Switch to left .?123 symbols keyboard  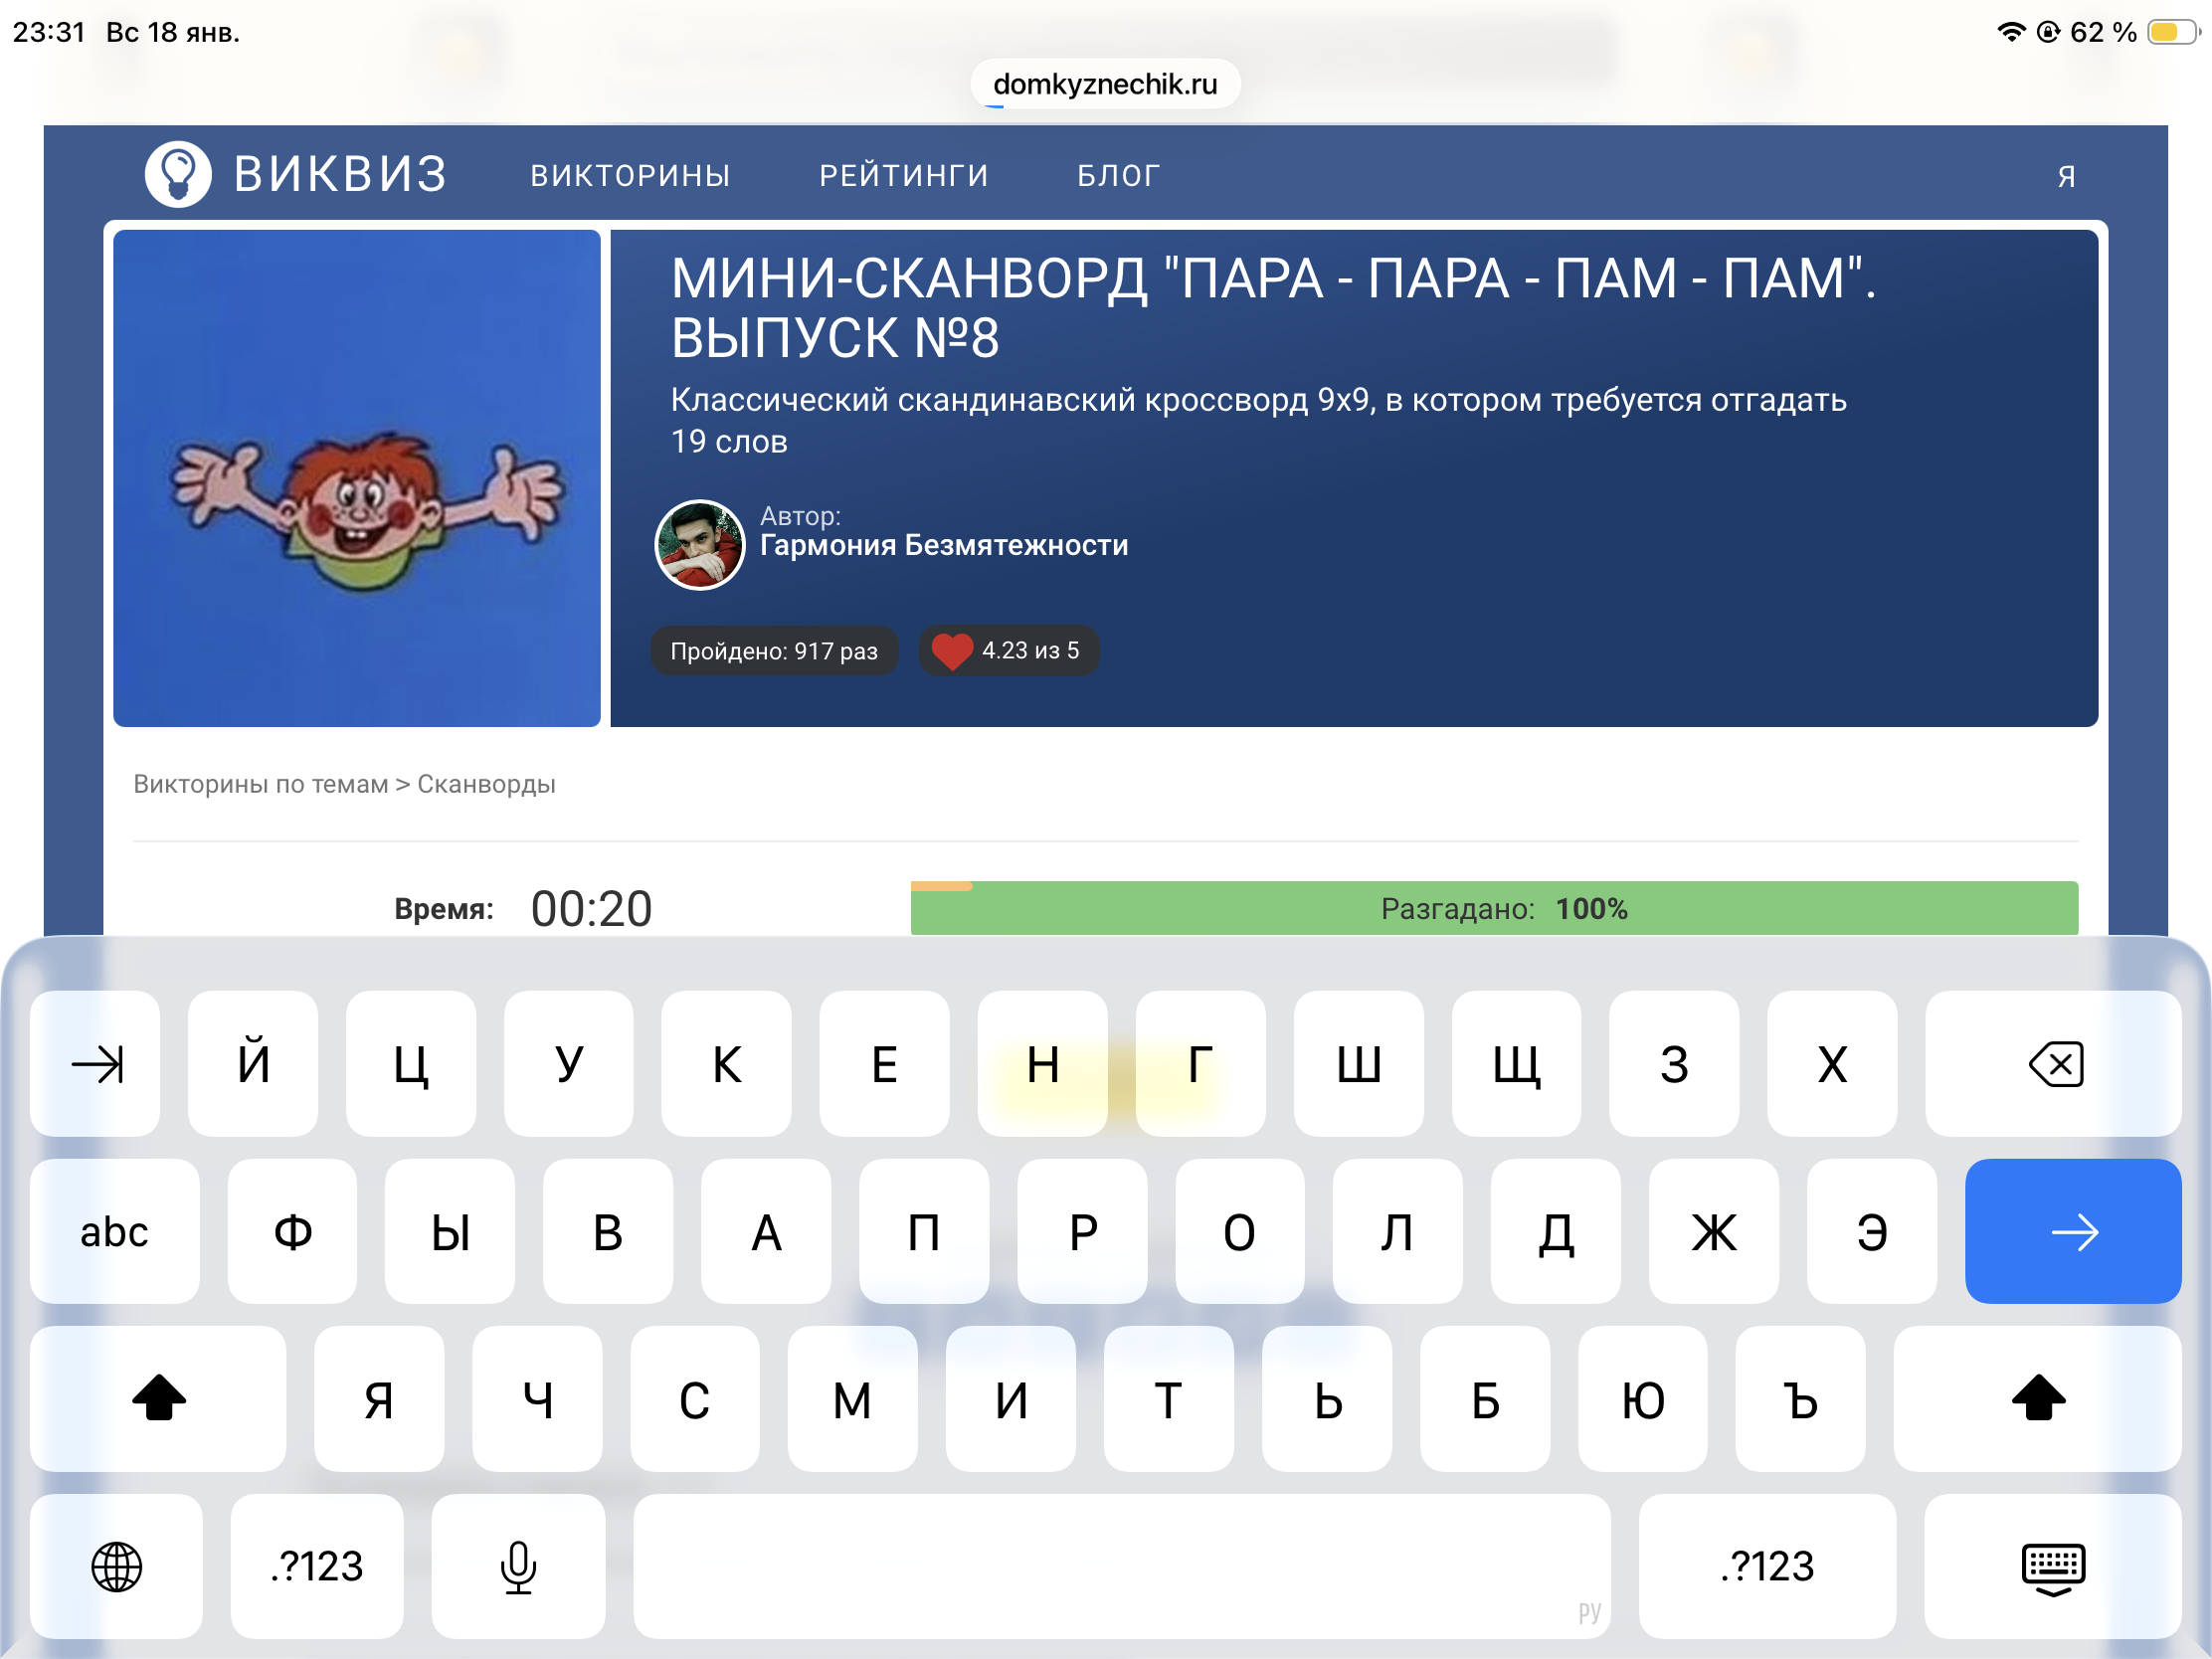(x=317, y=1566)
